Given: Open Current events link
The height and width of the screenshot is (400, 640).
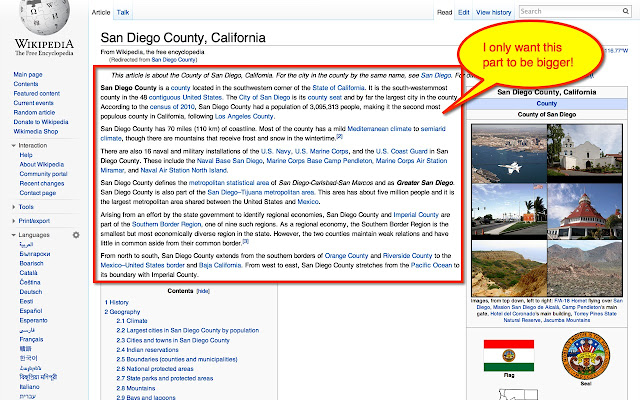Looking at the screenshot, I should pyautogui.click(x=33, y=103).
